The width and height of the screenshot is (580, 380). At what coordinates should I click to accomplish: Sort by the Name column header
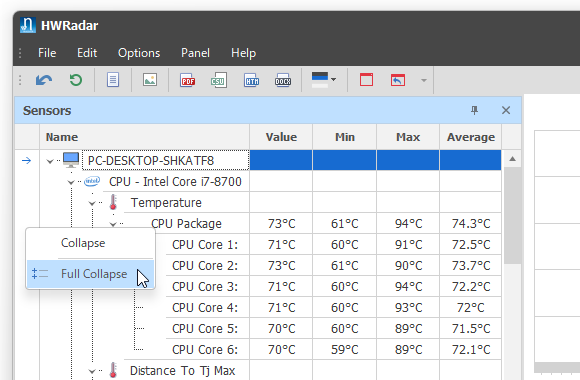pos(144,137)
